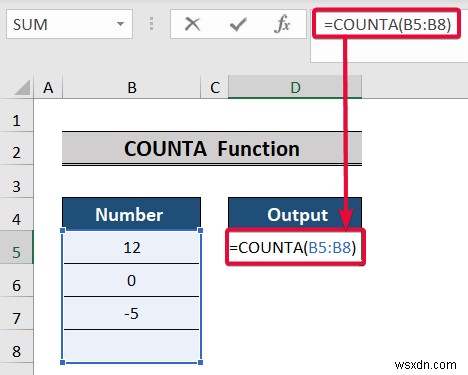Select the cell containing 0
The image size is (468, 375).
coord(131,280)
